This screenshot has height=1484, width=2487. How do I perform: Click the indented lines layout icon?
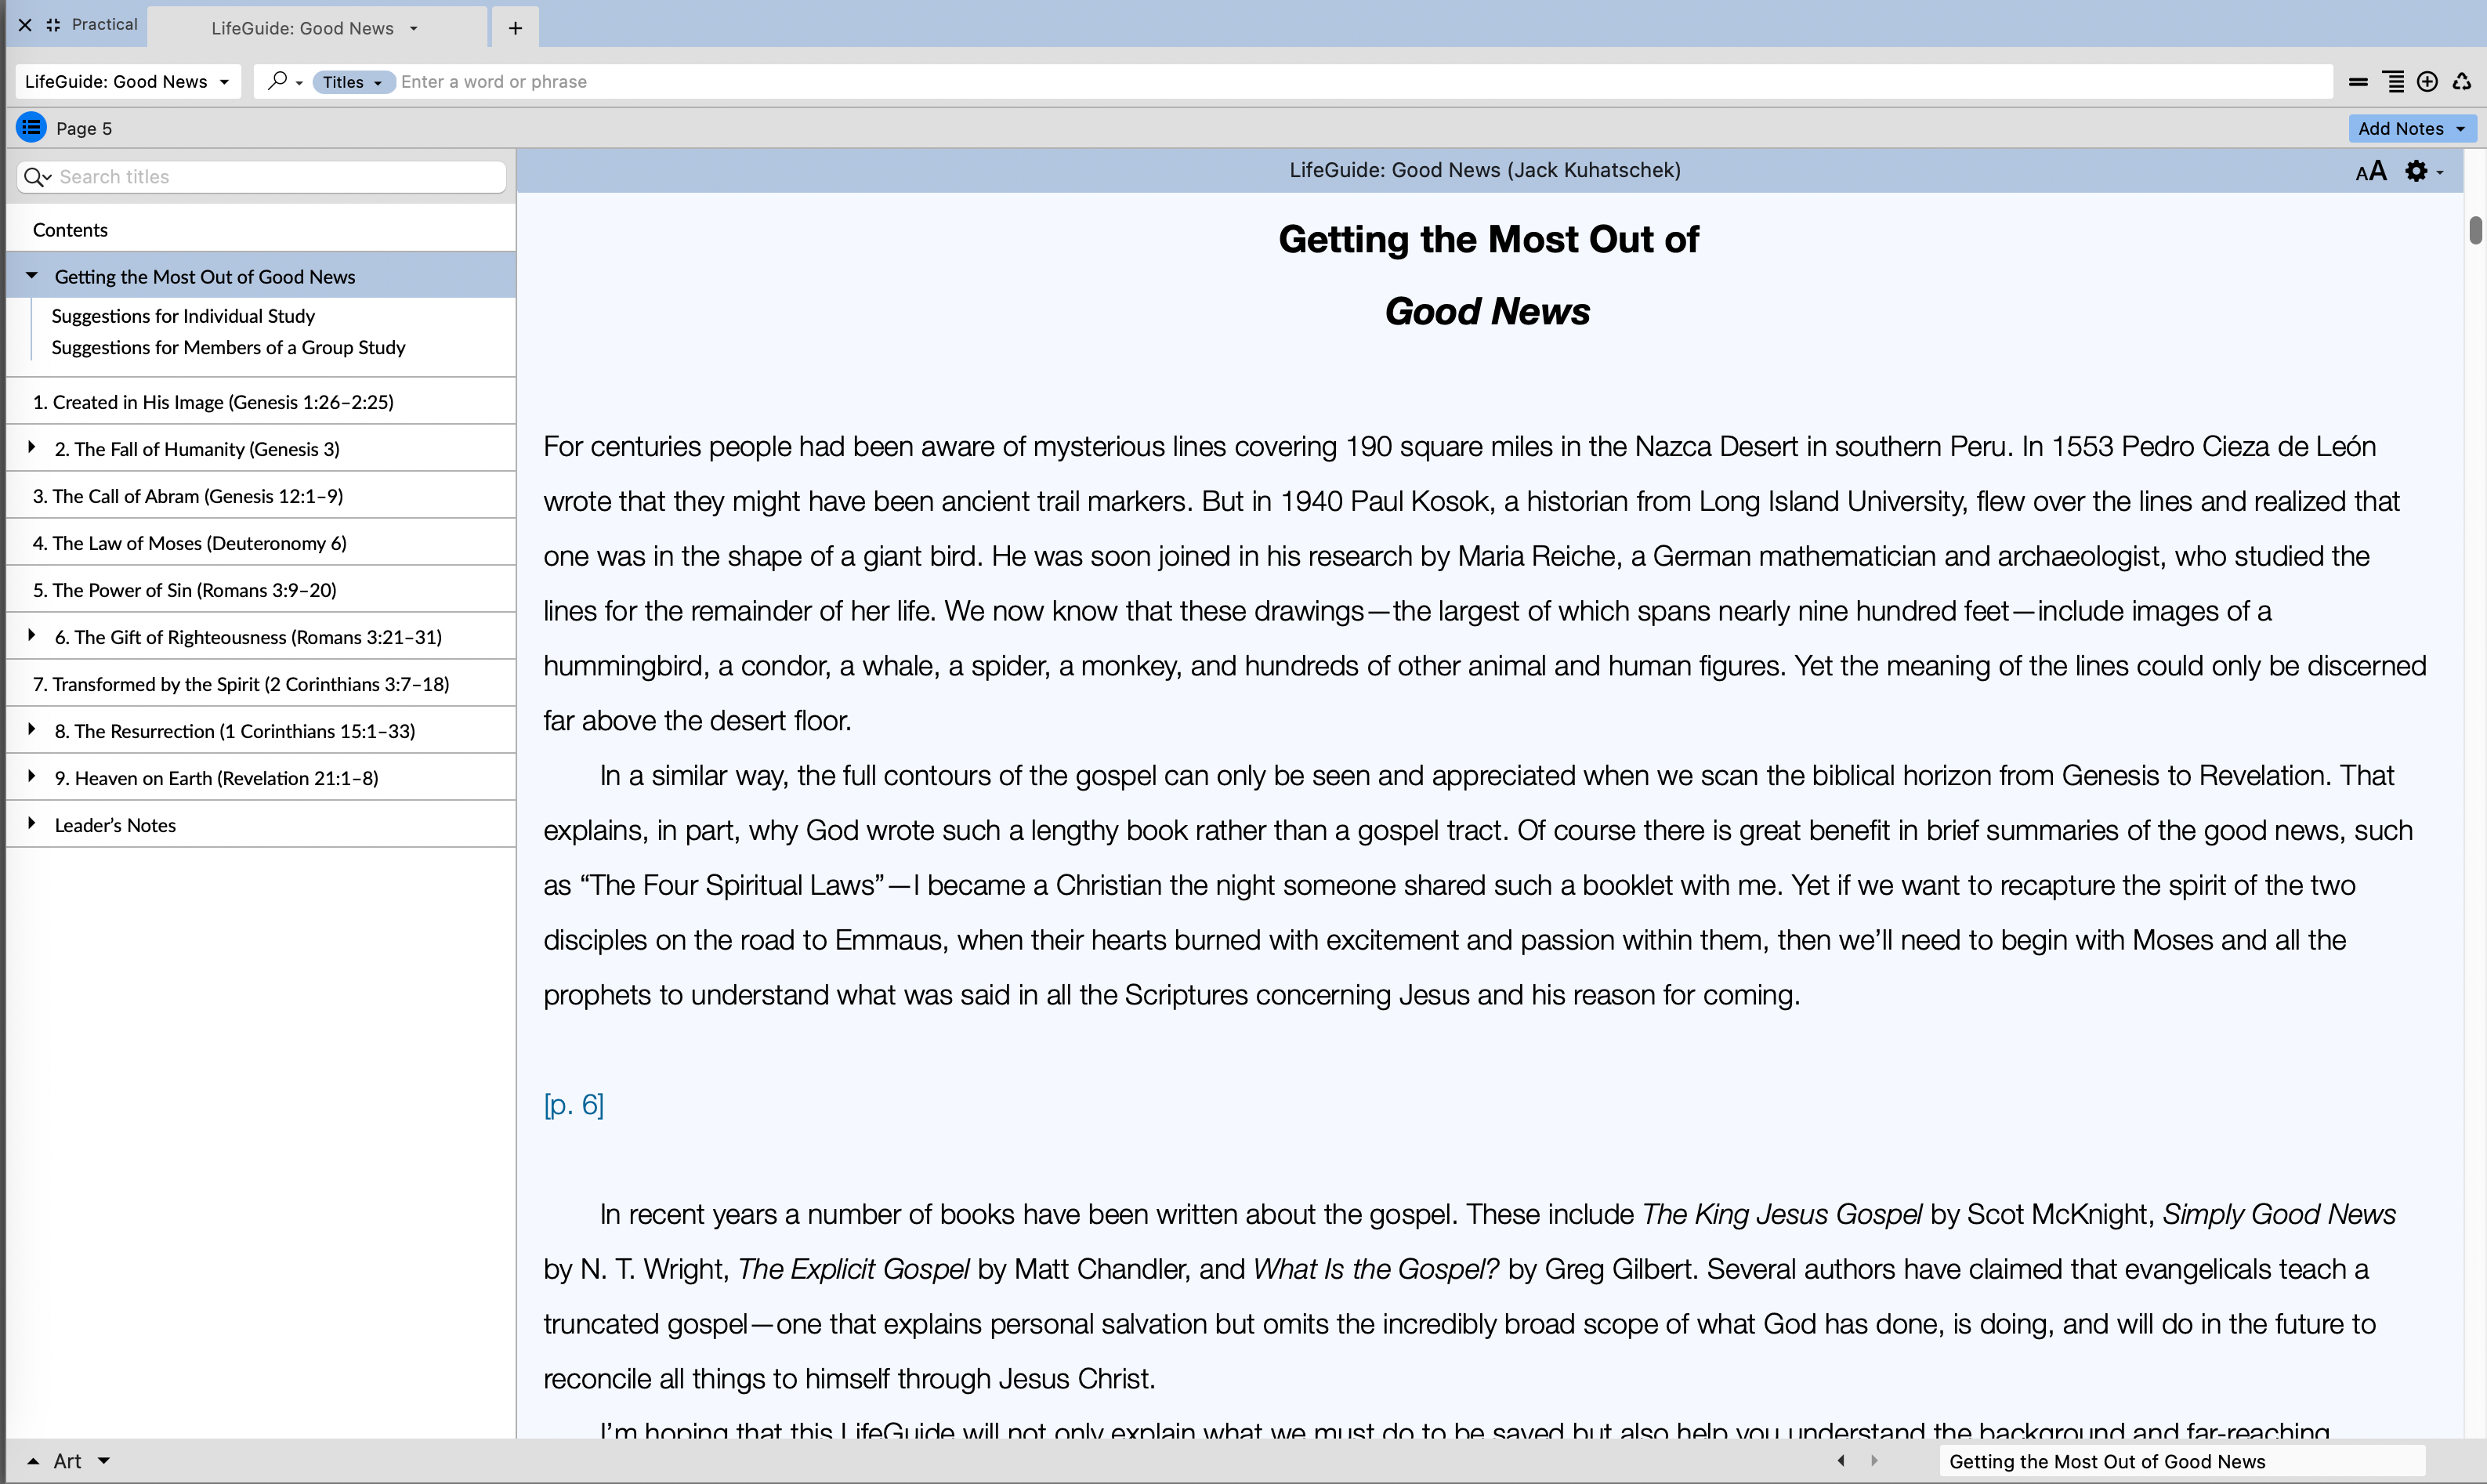click(x=2394, y=82)
